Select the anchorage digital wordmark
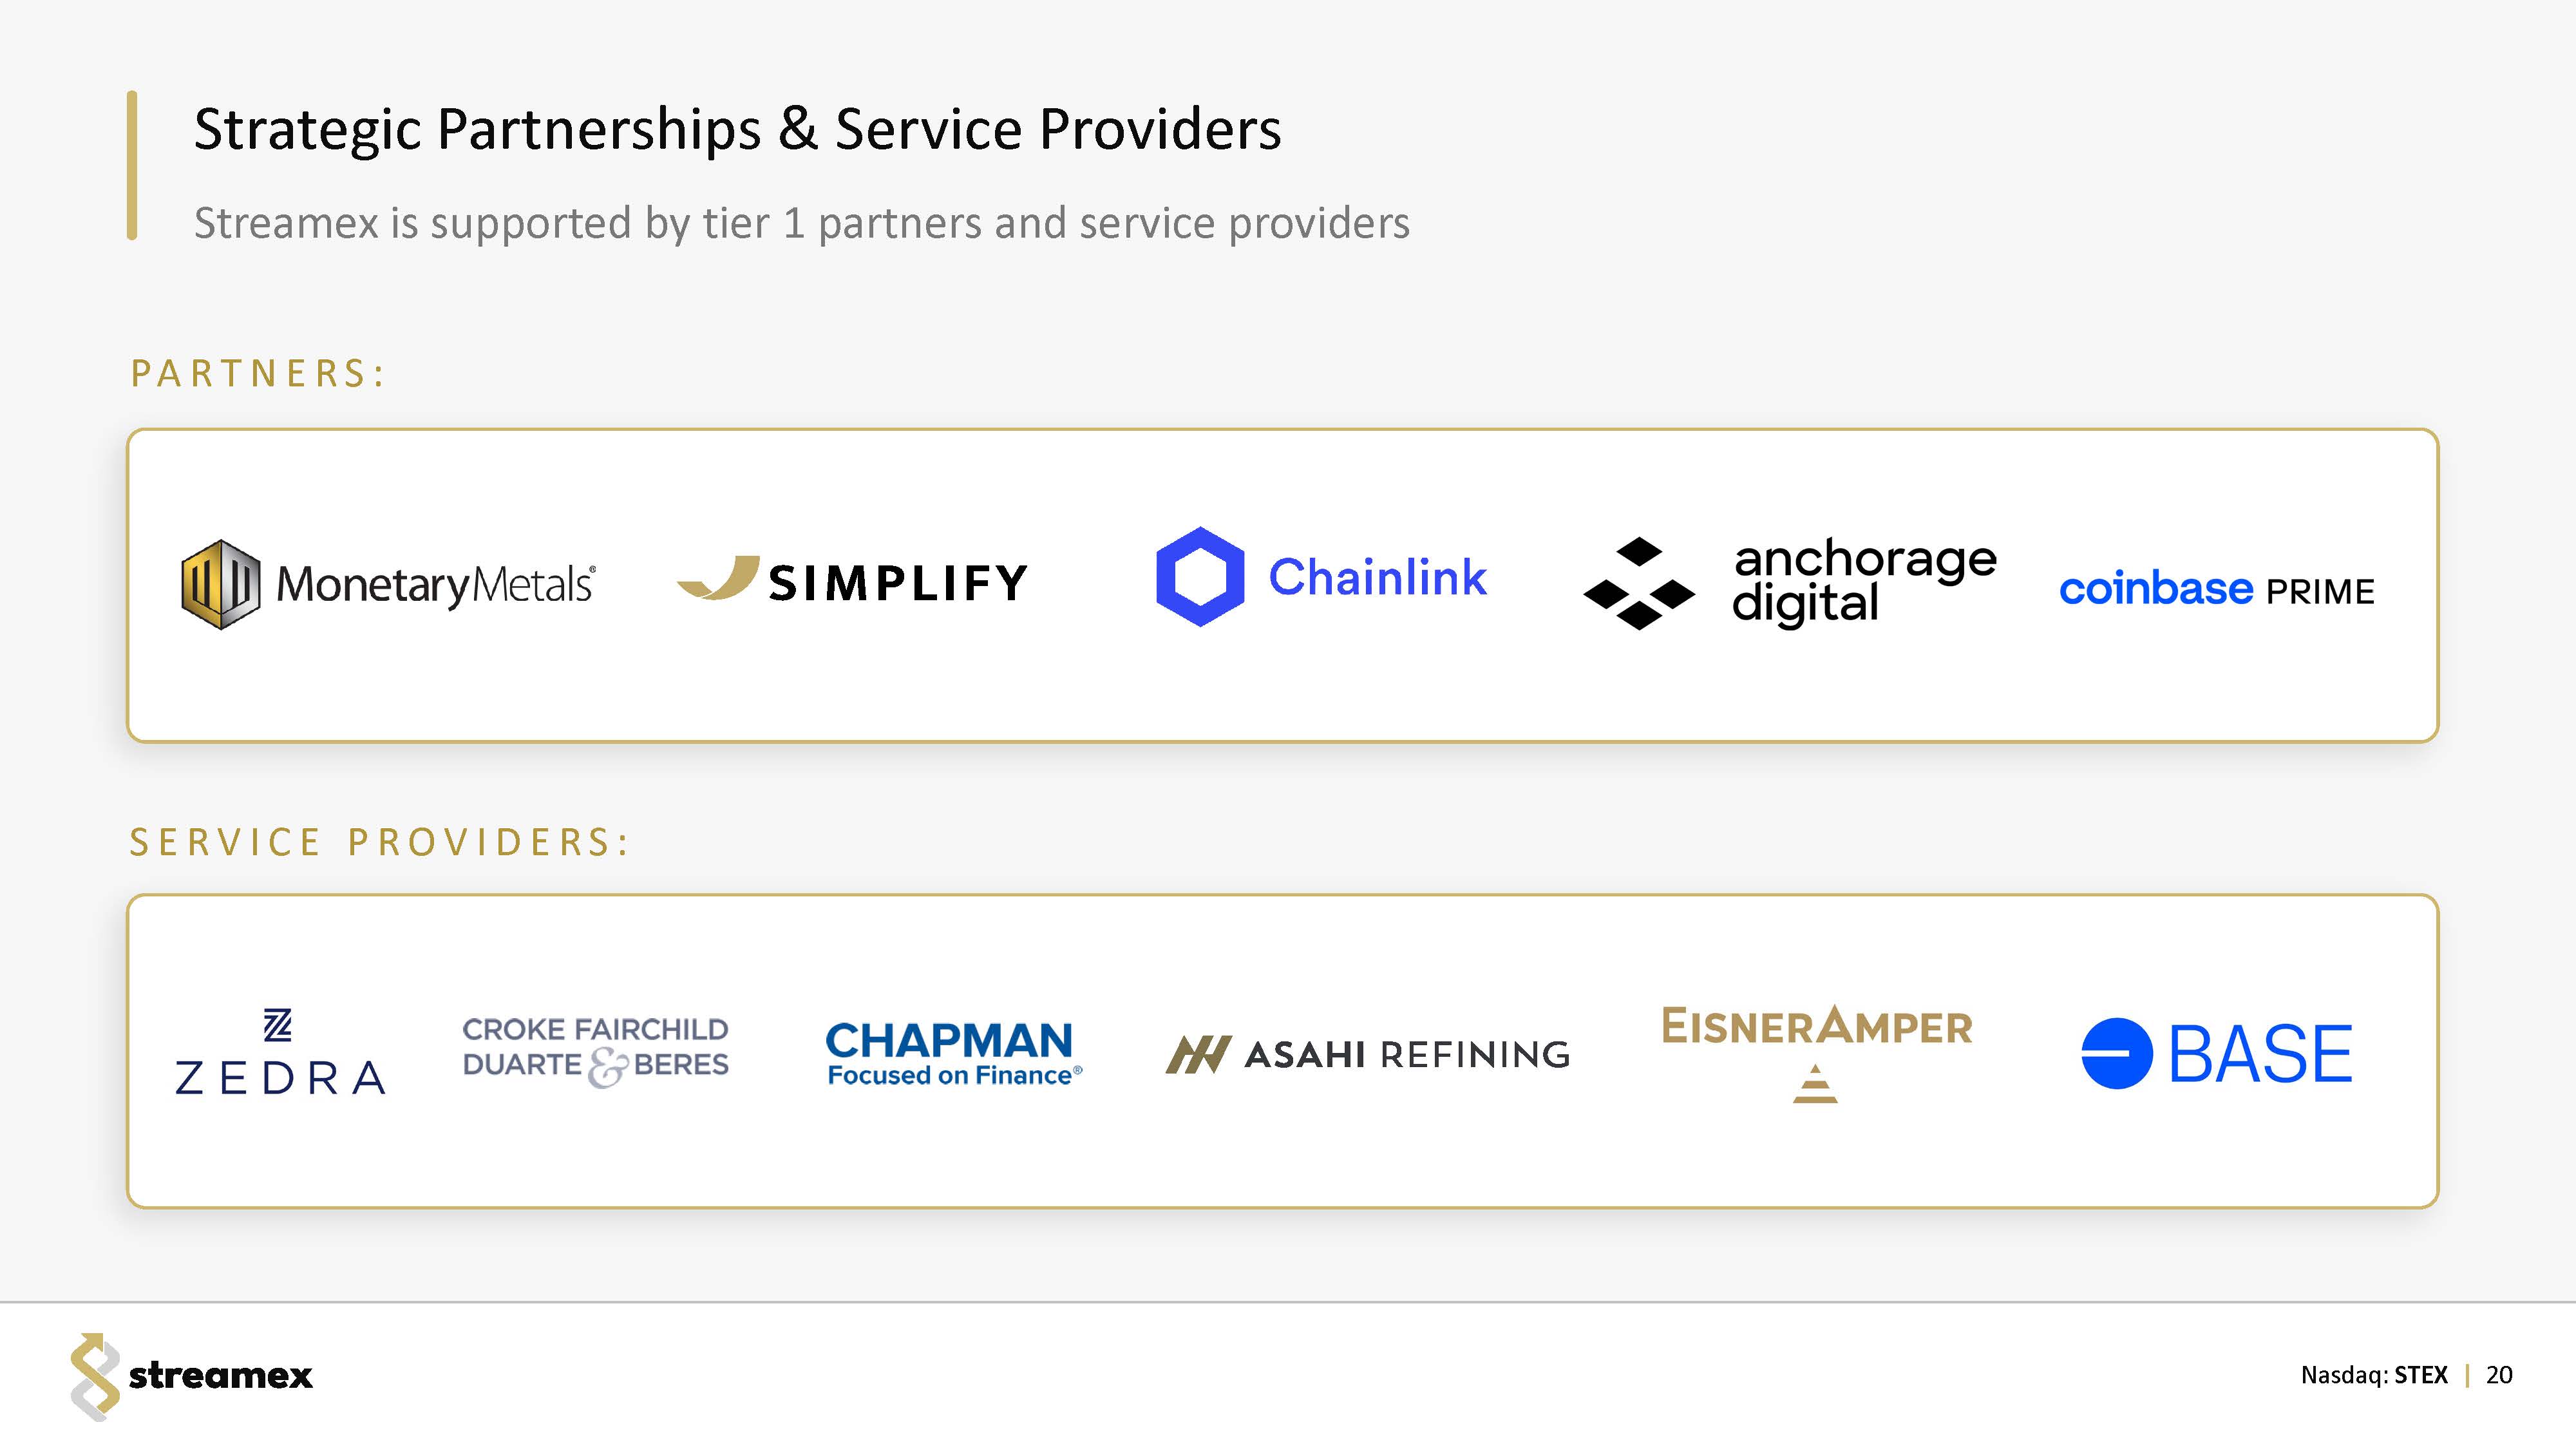The height and width of the screenshot is (1449, 2576). 1864,582
